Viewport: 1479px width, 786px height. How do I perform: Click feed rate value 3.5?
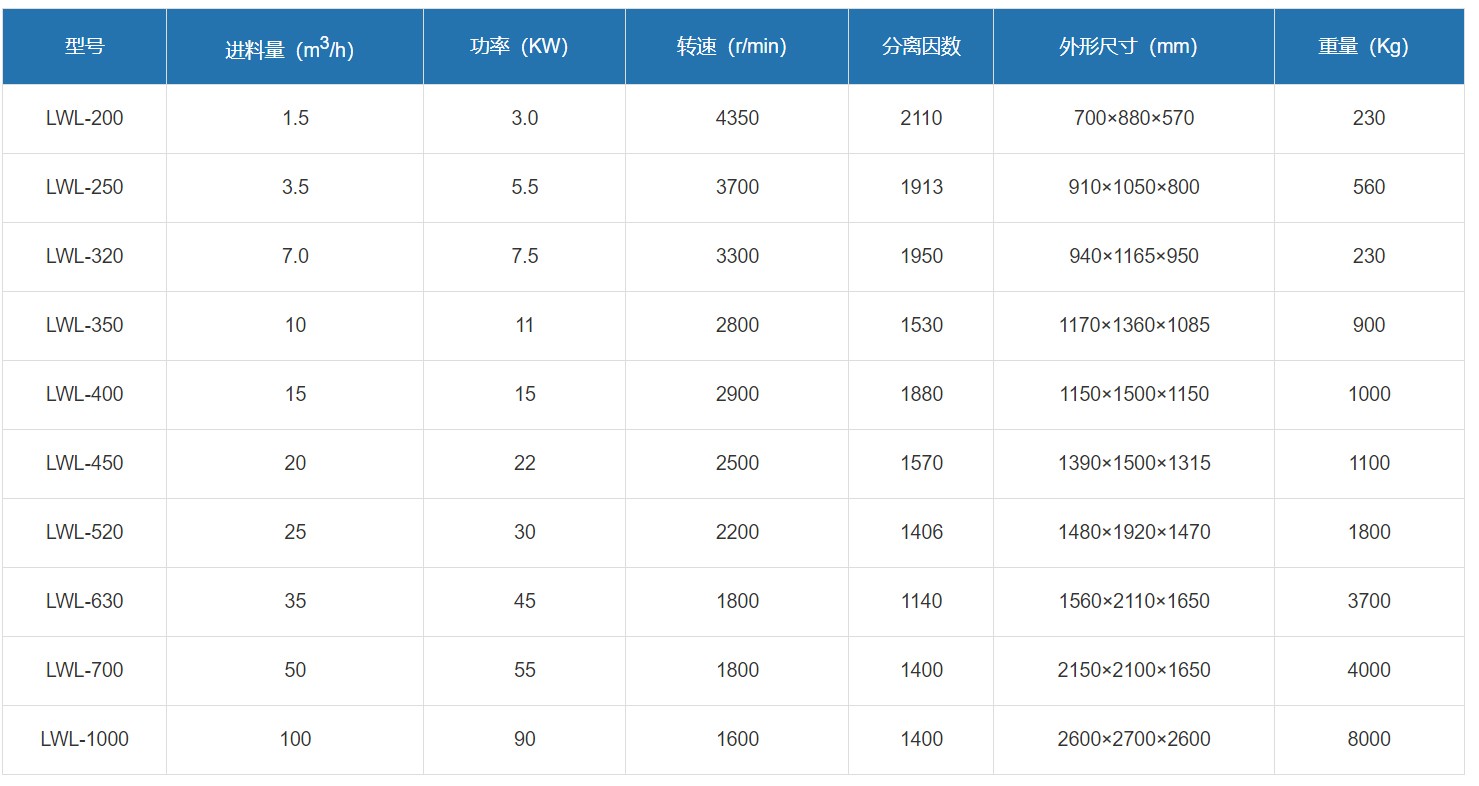point(295,187)
